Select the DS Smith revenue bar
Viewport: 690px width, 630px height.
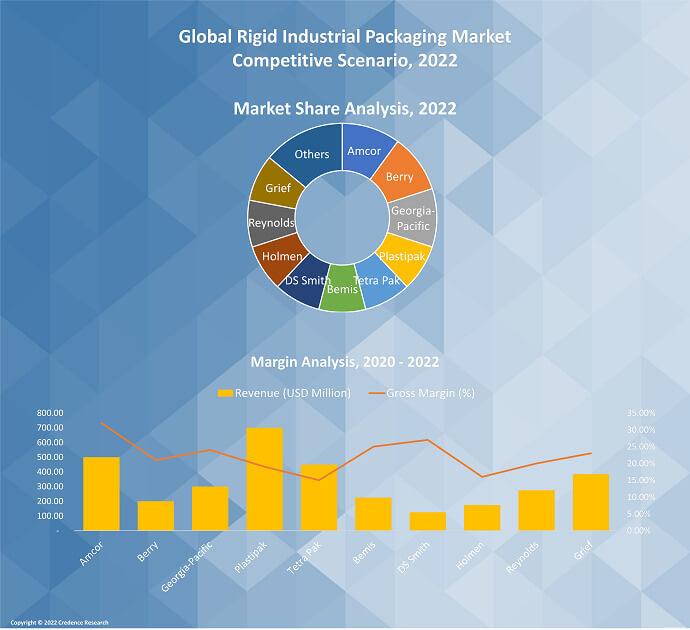pyautogui.click(x=428, y=521)
